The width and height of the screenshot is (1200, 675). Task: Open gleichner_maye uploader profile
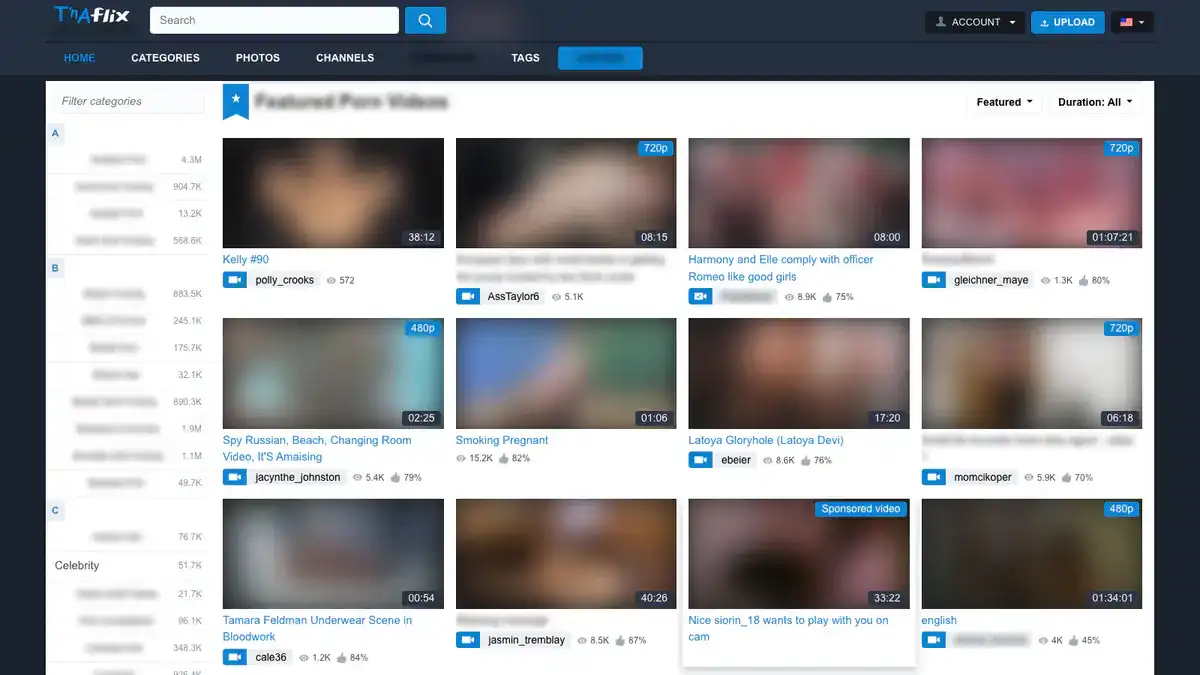(x=991, y=280)
